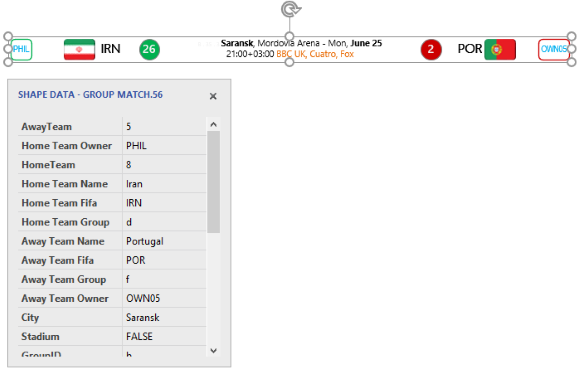
Task: Close the Shape Data panel
Action: 213,96
